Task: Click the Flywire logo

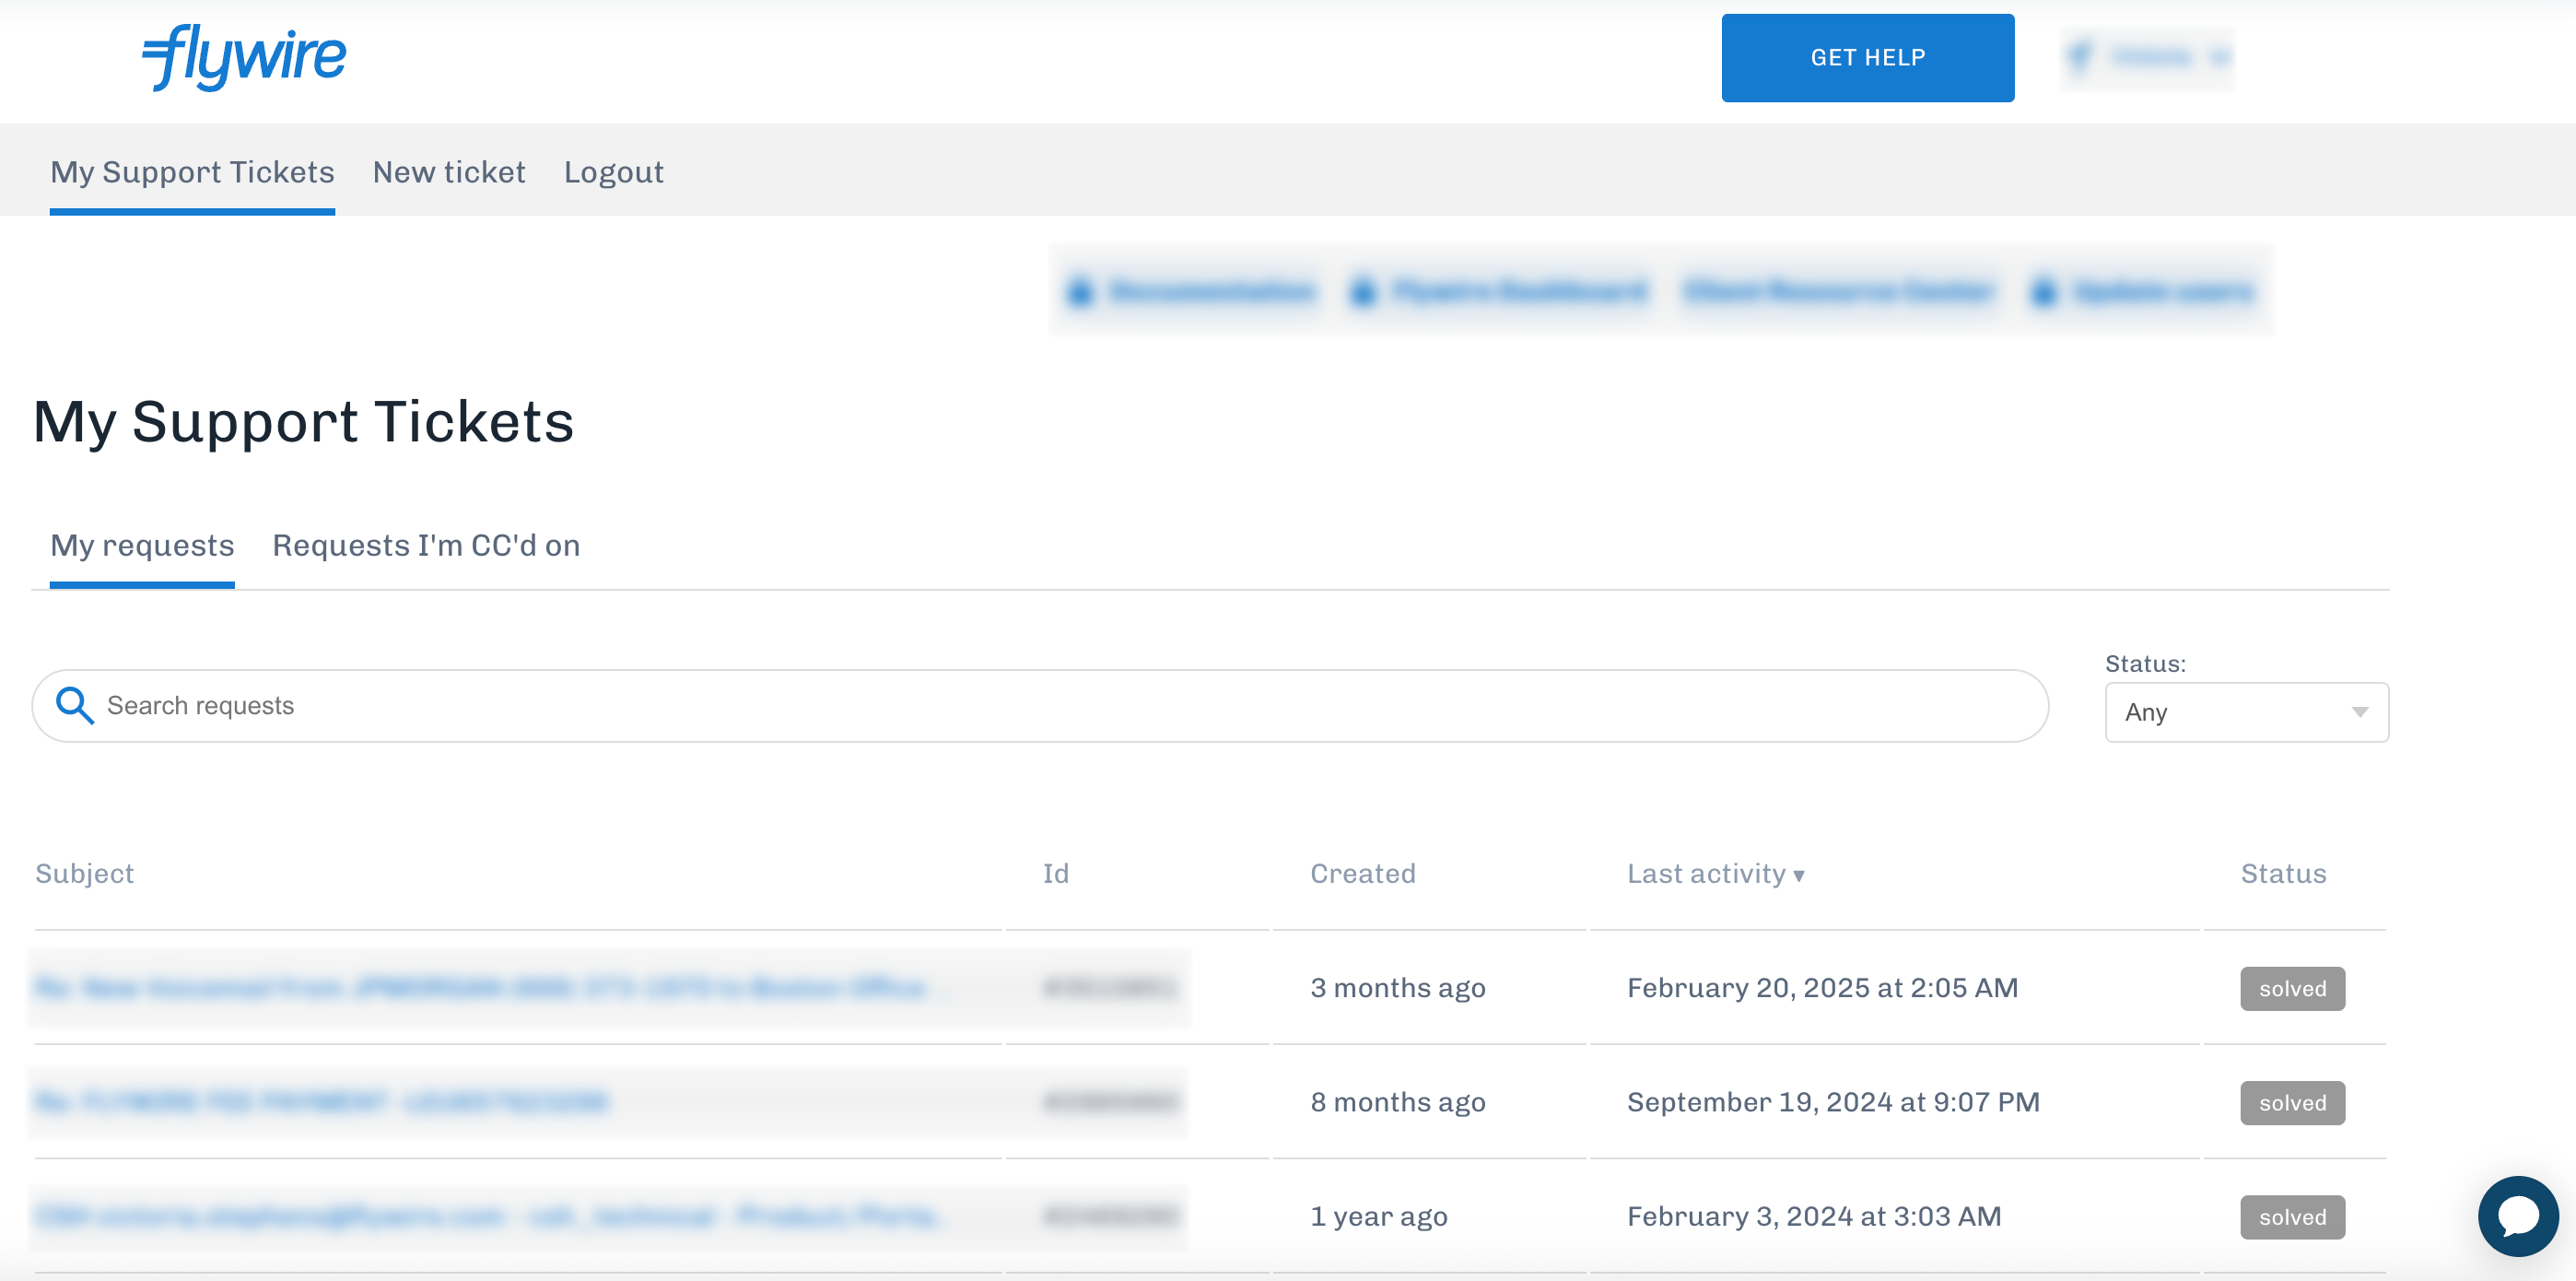Action: [244, 57]
